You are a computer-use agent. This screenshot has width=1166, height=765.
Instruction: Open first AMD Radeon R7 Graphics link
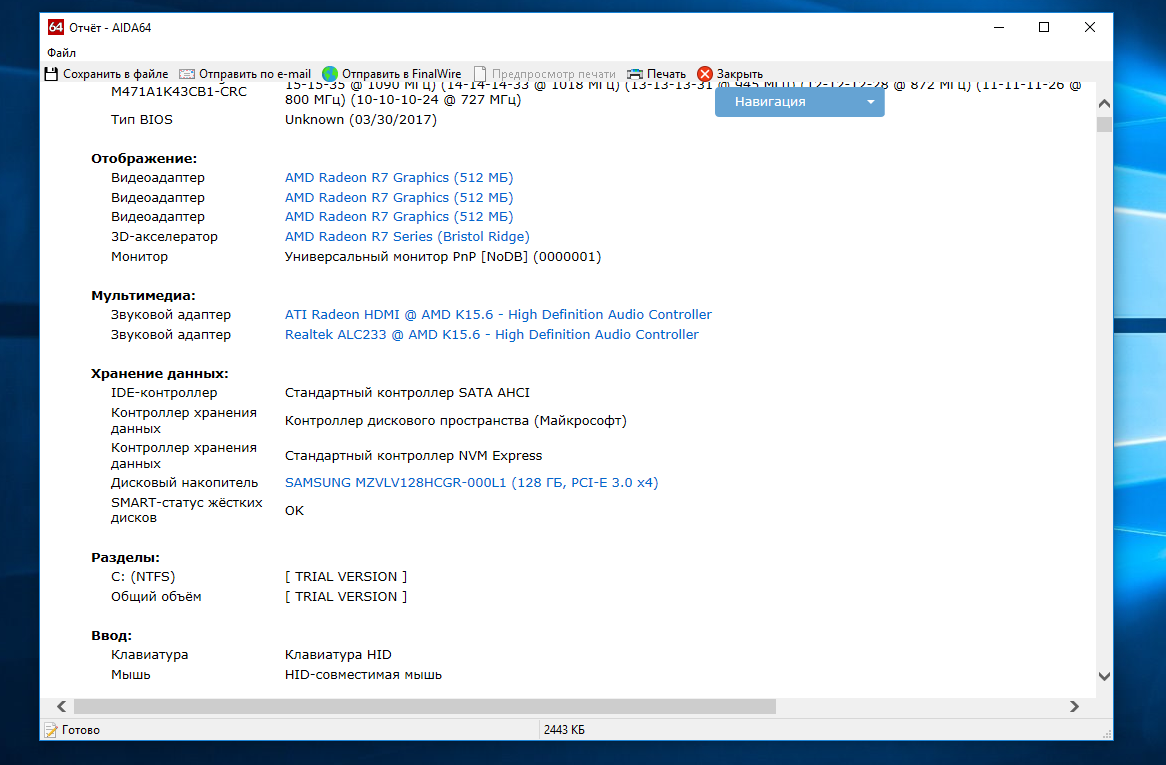point(399,178)
